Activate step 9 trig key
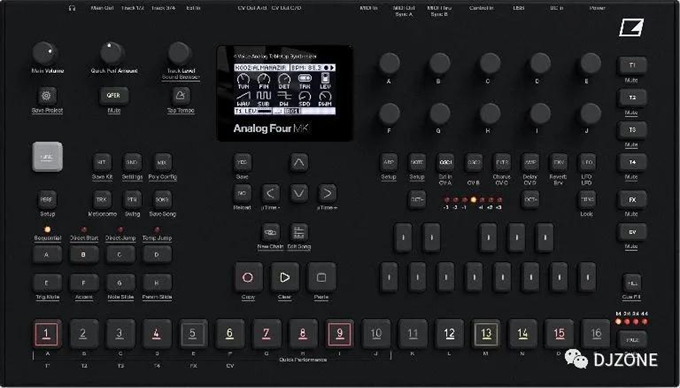This screenshot has width=680, height=388. (x=340, y=334)
